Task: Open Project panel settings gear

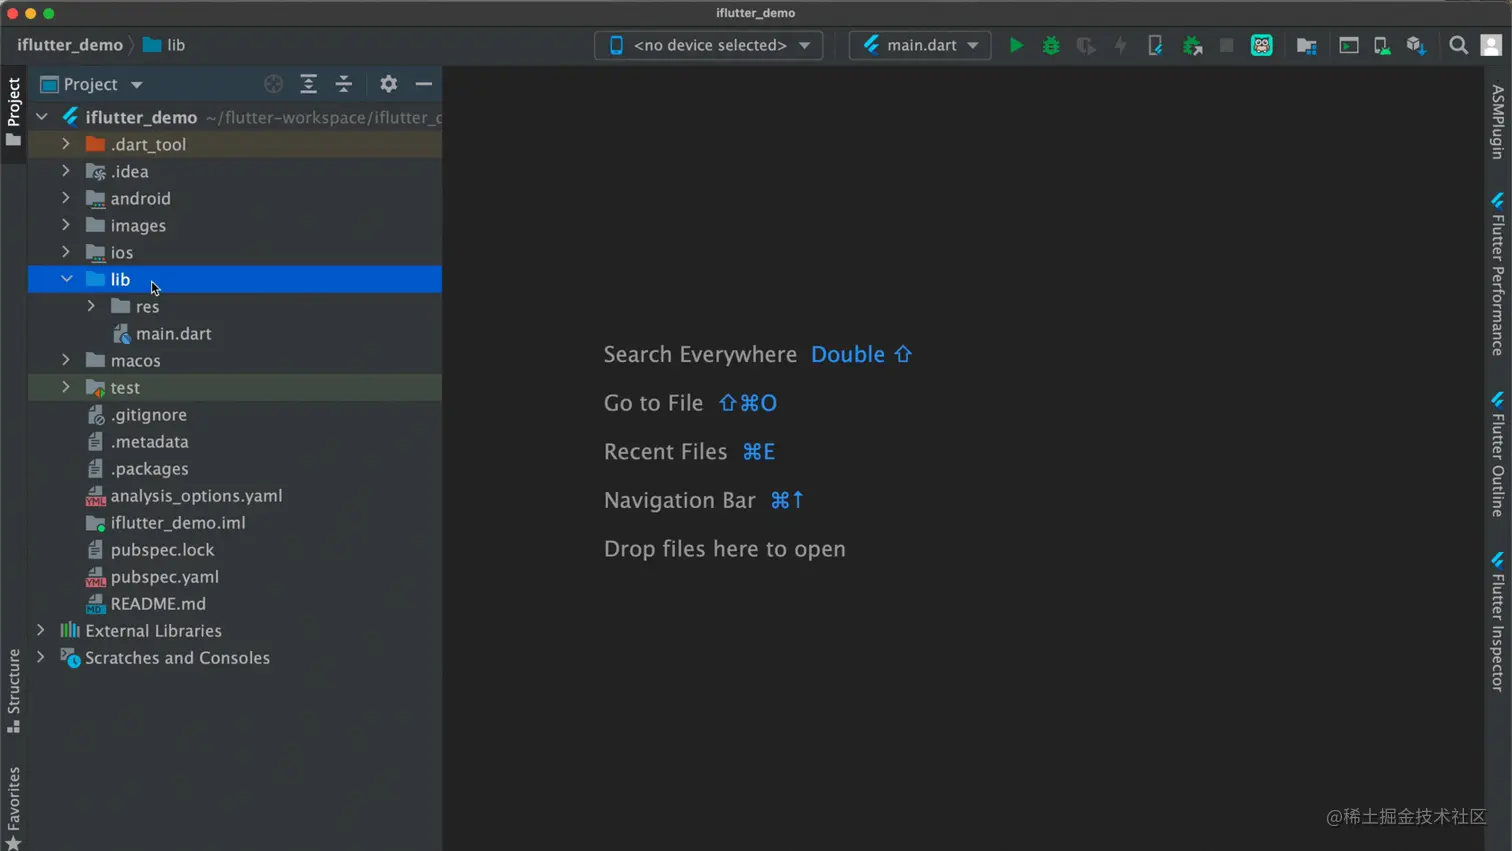Action: [389, 84]
